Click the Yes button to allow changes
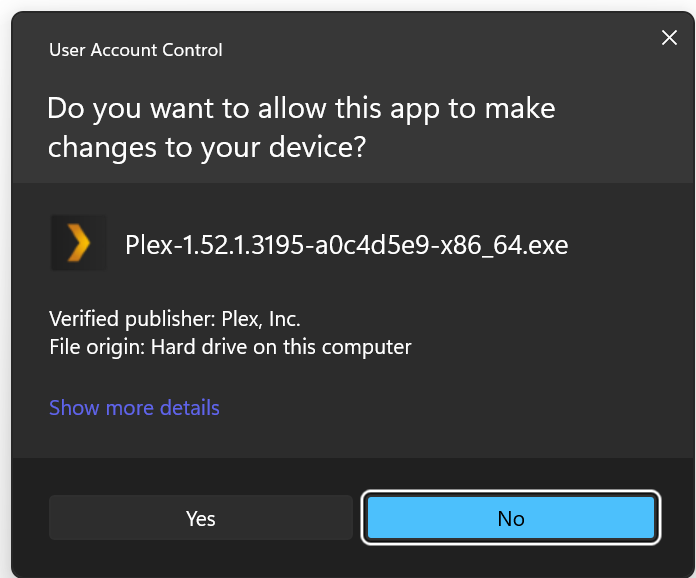 pos(201,518)
